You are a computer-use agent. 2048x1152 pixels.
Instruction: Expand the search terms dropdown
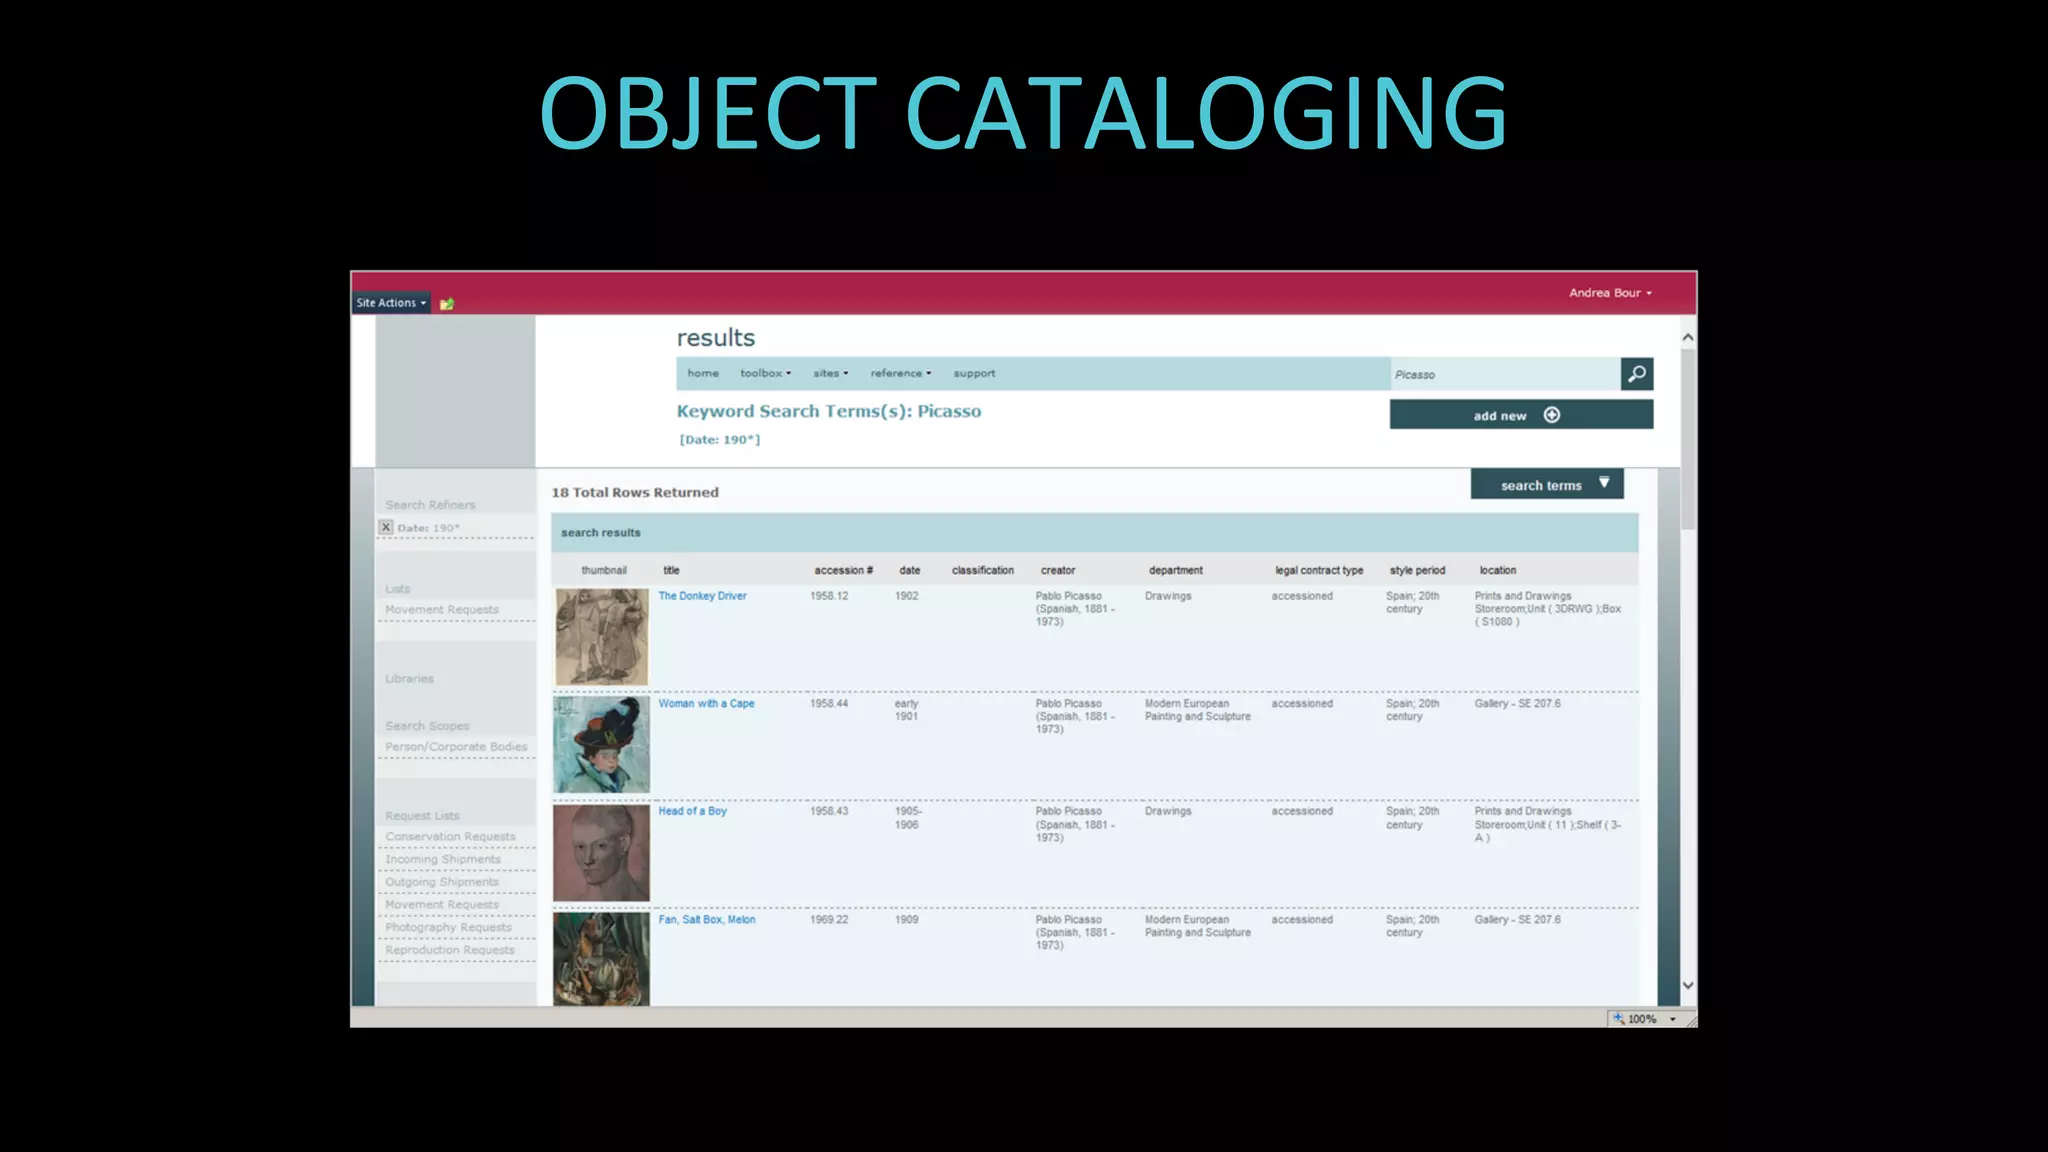tap(1547, 485)
